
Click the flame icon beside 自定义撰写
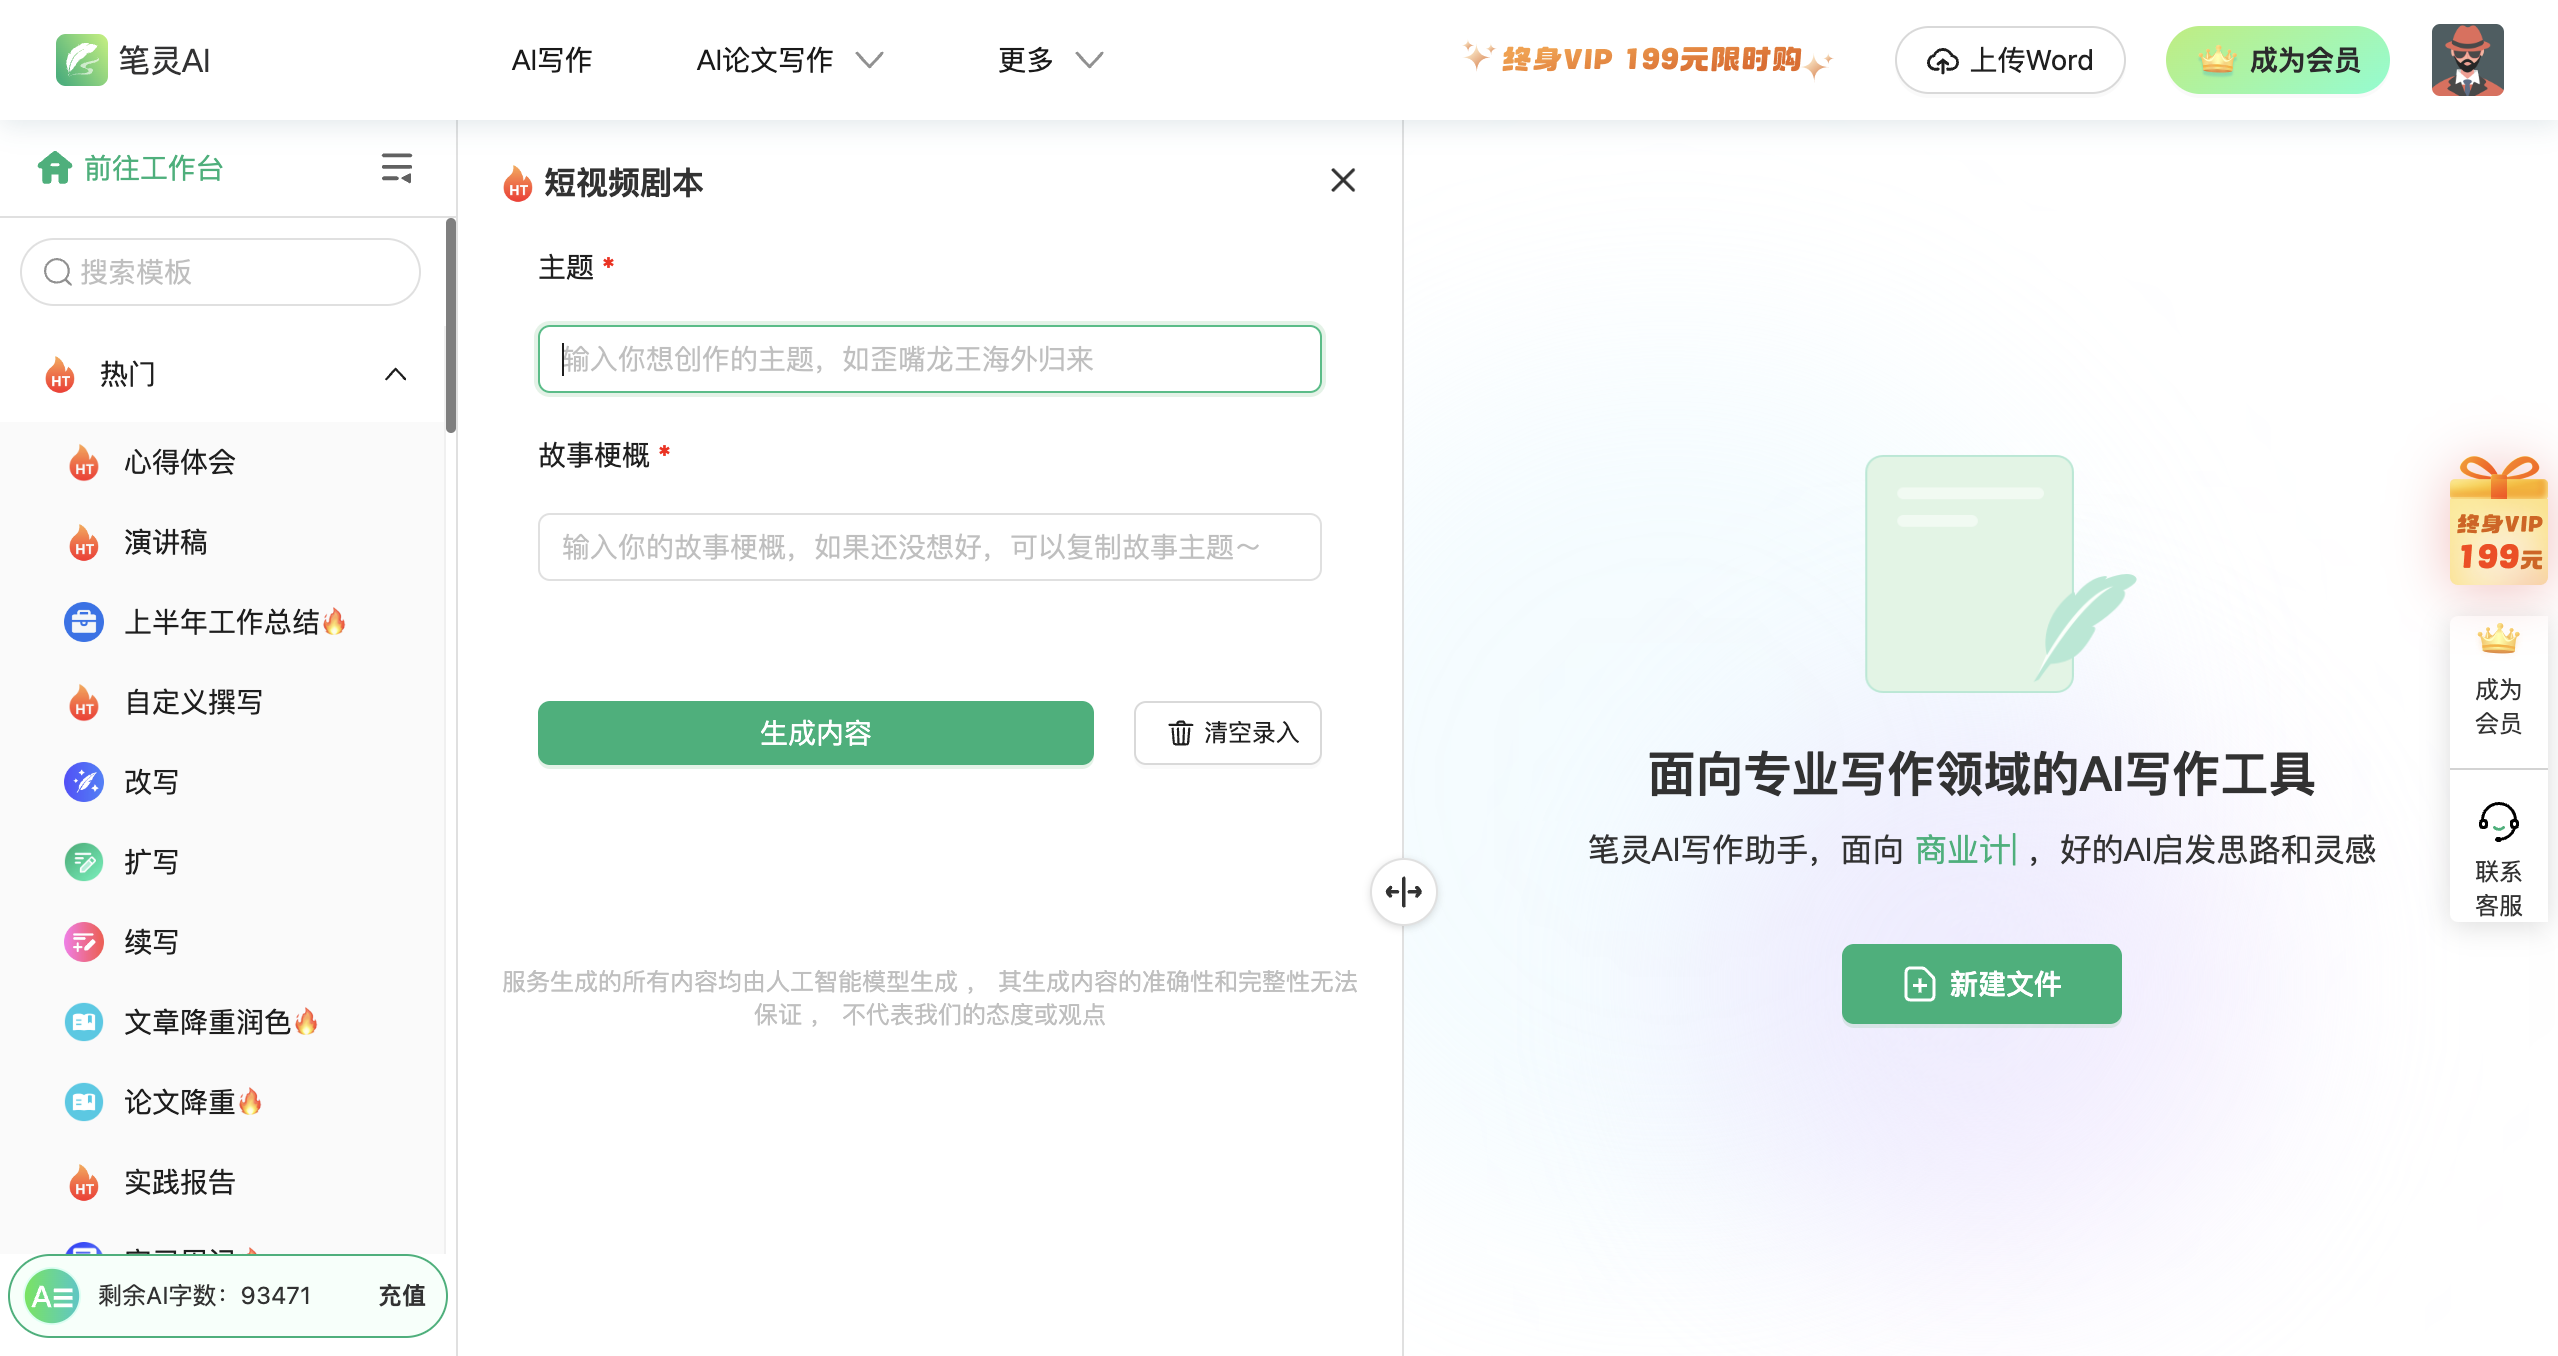(84, 703)
